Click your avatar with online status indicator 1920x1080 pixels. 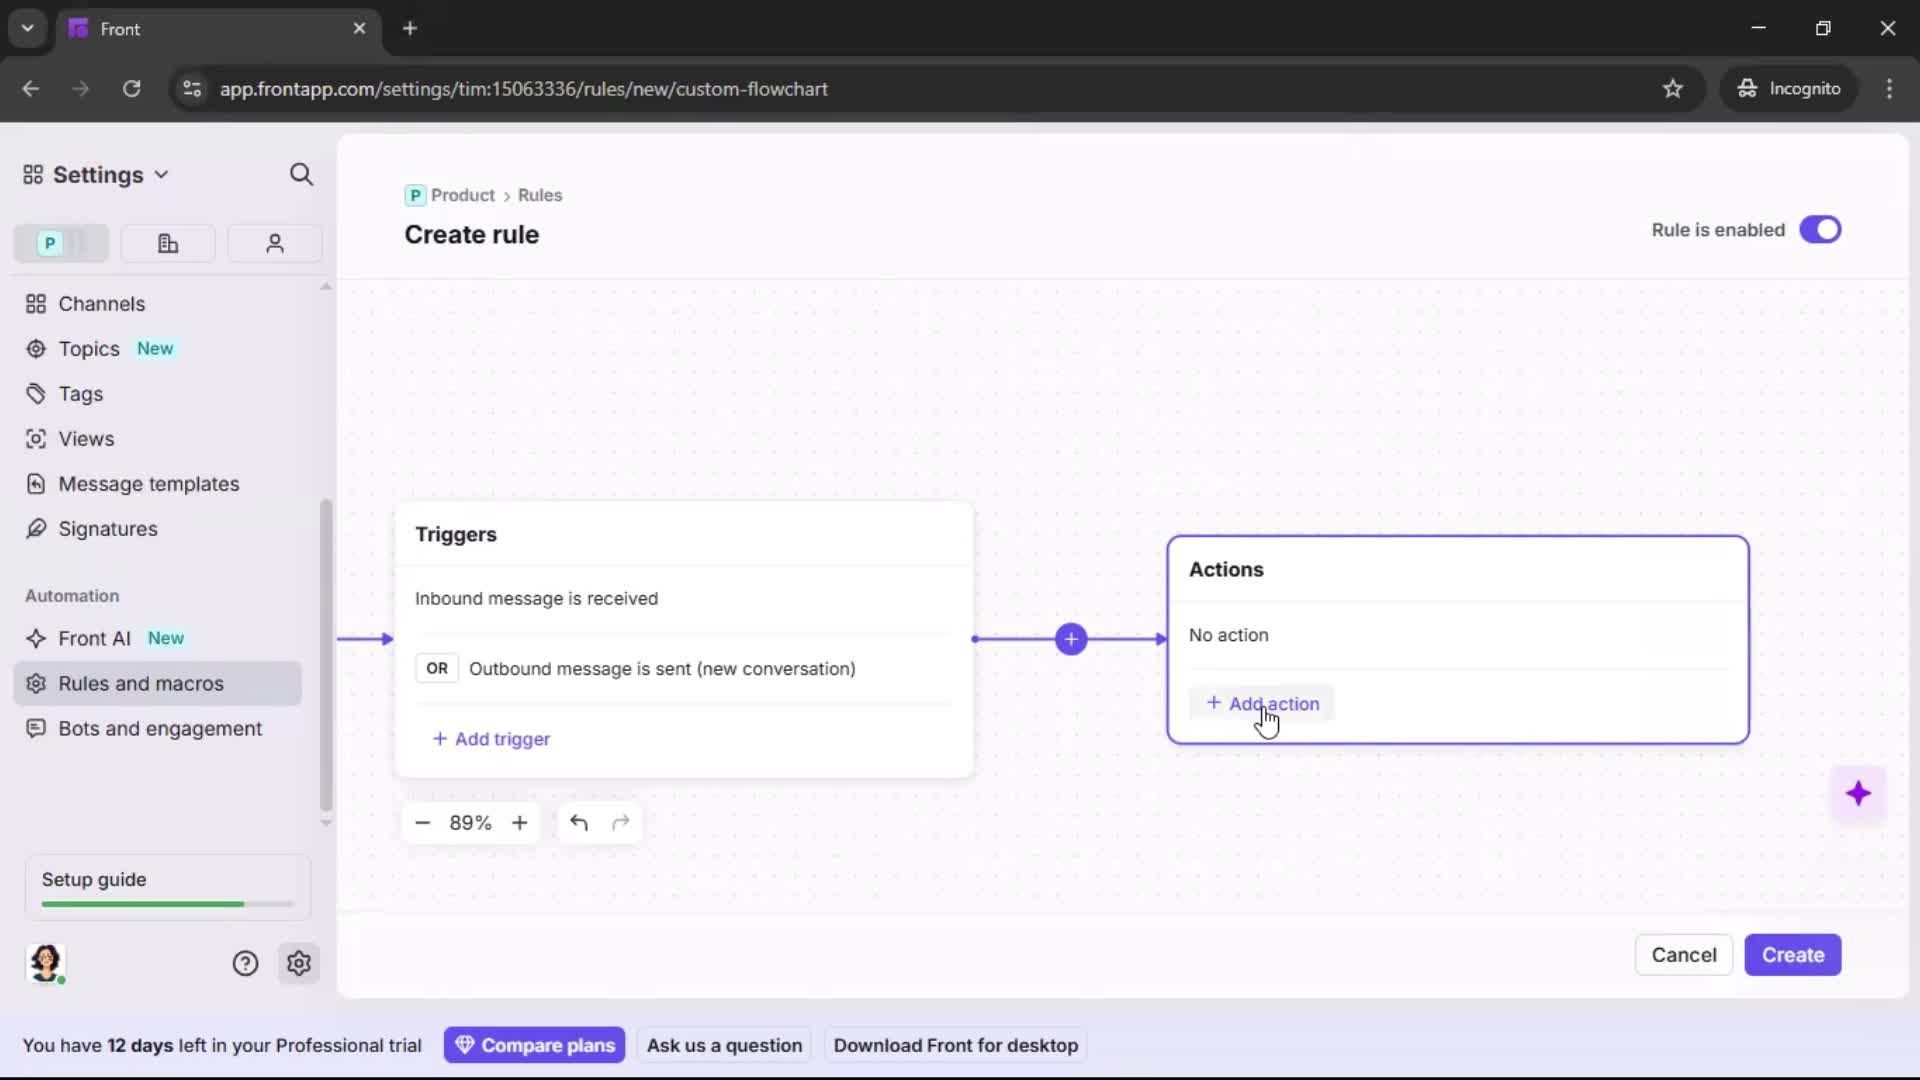point(46,963)
